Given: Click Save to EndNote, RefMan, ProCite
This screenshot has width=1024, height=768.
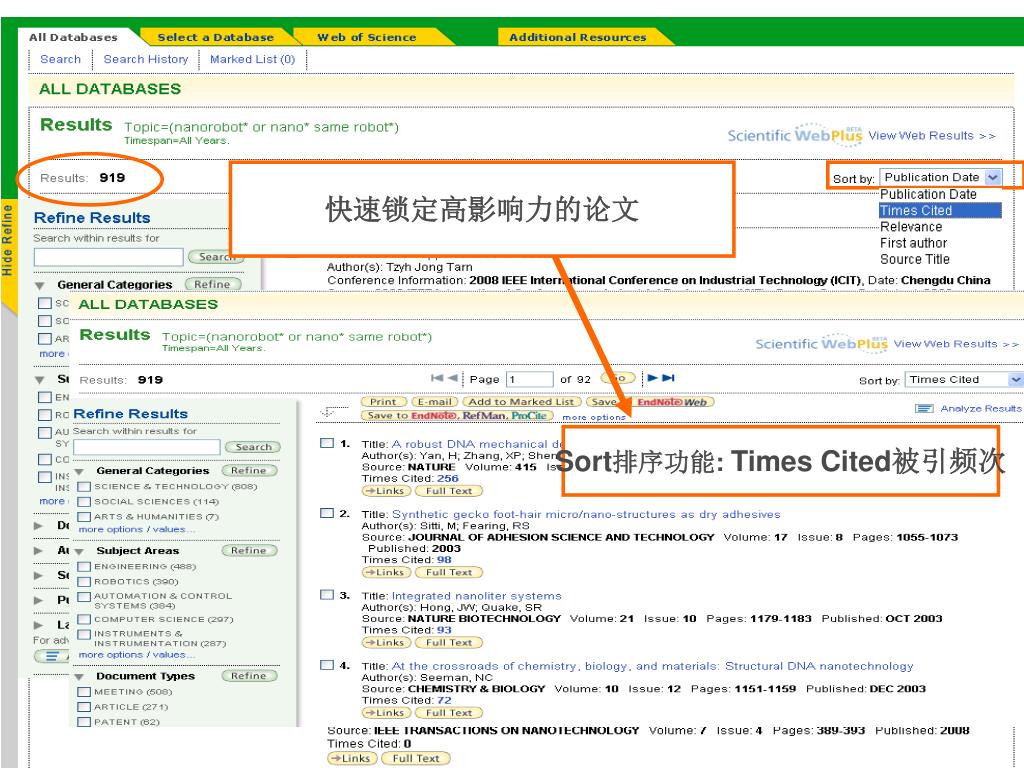Looking at the screenshot, I should 457,415.
